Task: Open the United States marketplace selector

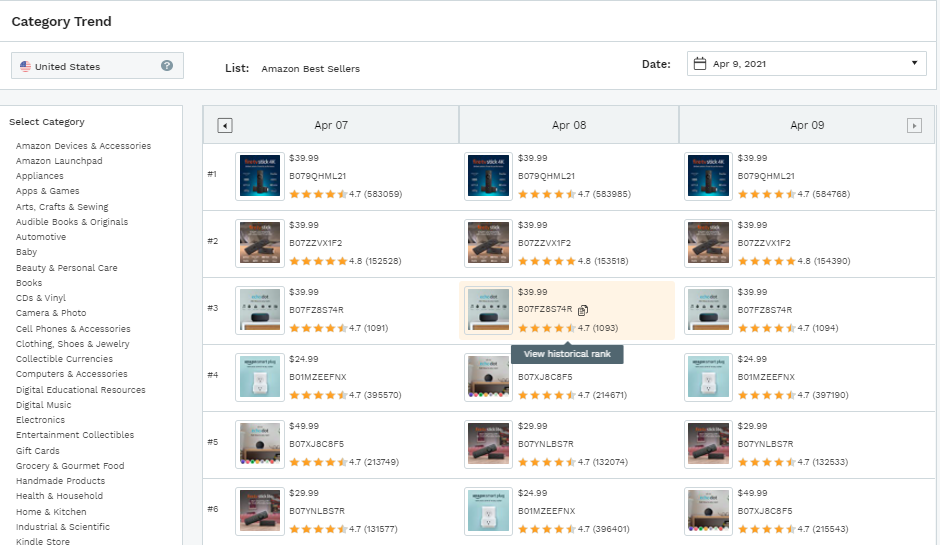Action: (97, 65)
